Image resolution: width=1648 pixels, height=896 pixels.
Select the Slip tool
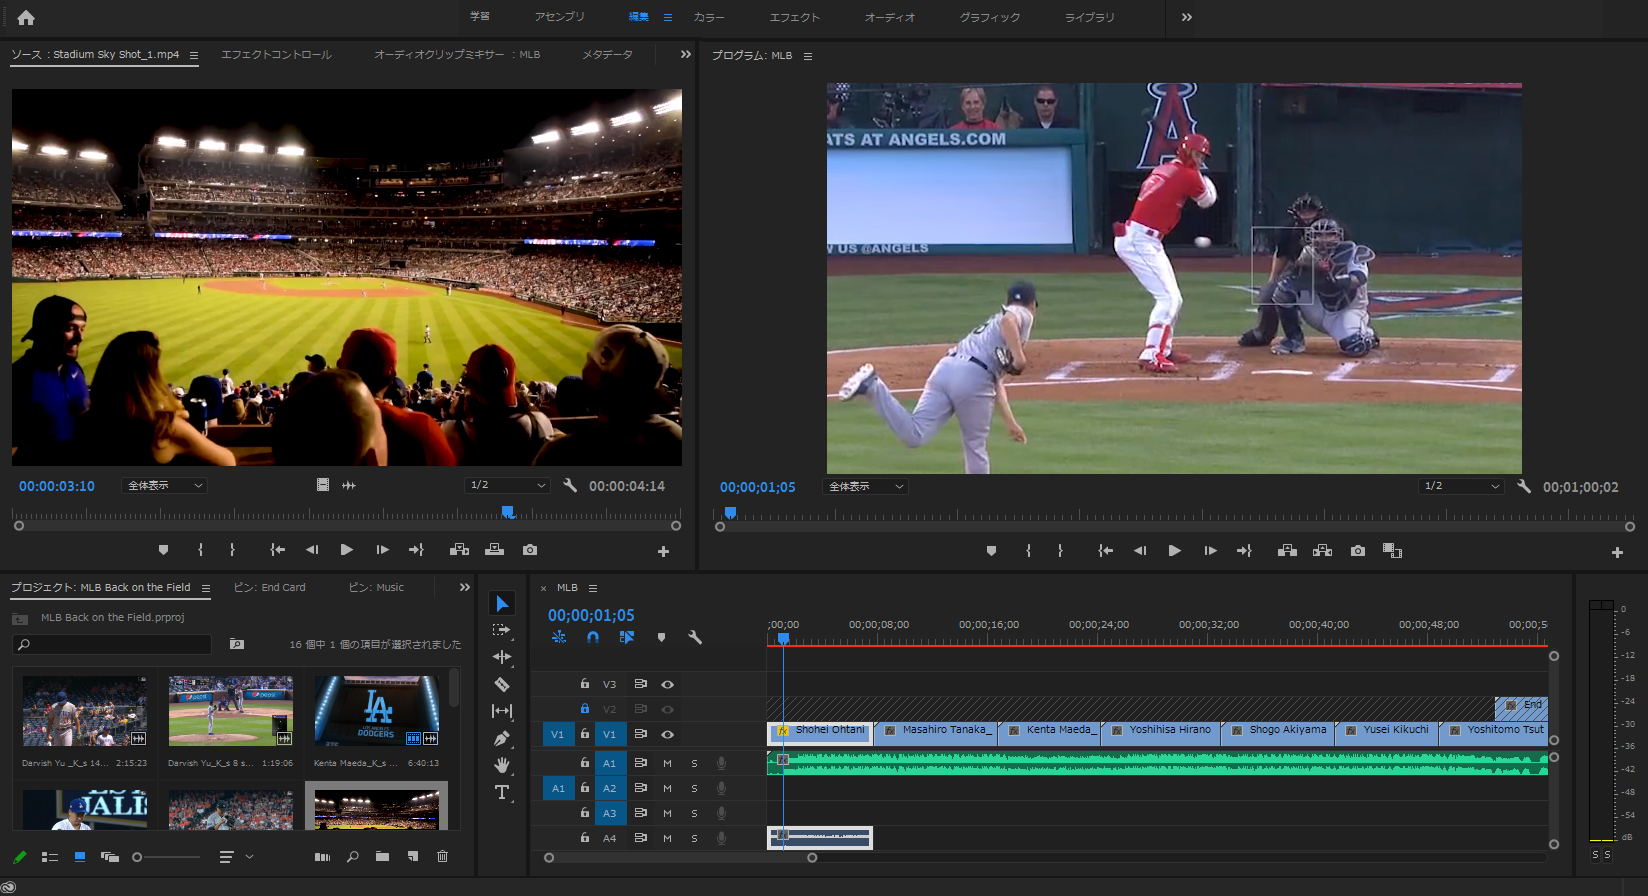click(x=502, y=711)
